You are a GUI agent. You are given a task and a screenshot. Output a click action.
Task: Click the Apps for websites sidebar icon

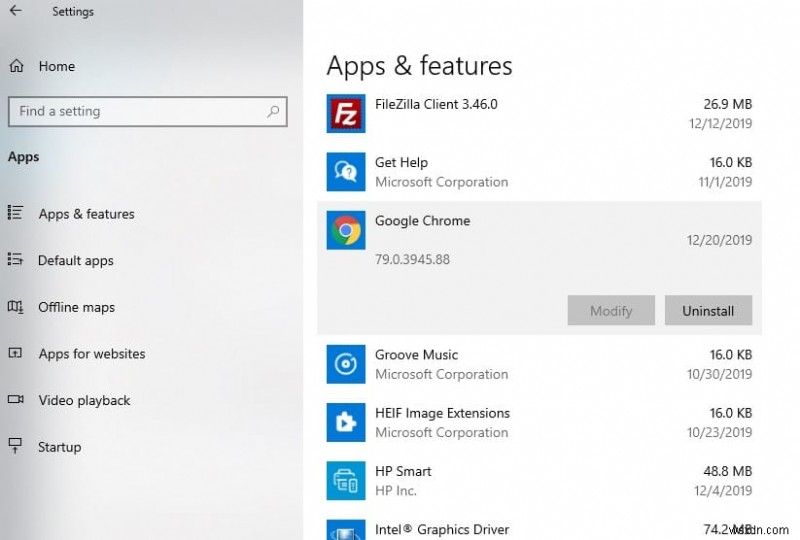point(15,353)
